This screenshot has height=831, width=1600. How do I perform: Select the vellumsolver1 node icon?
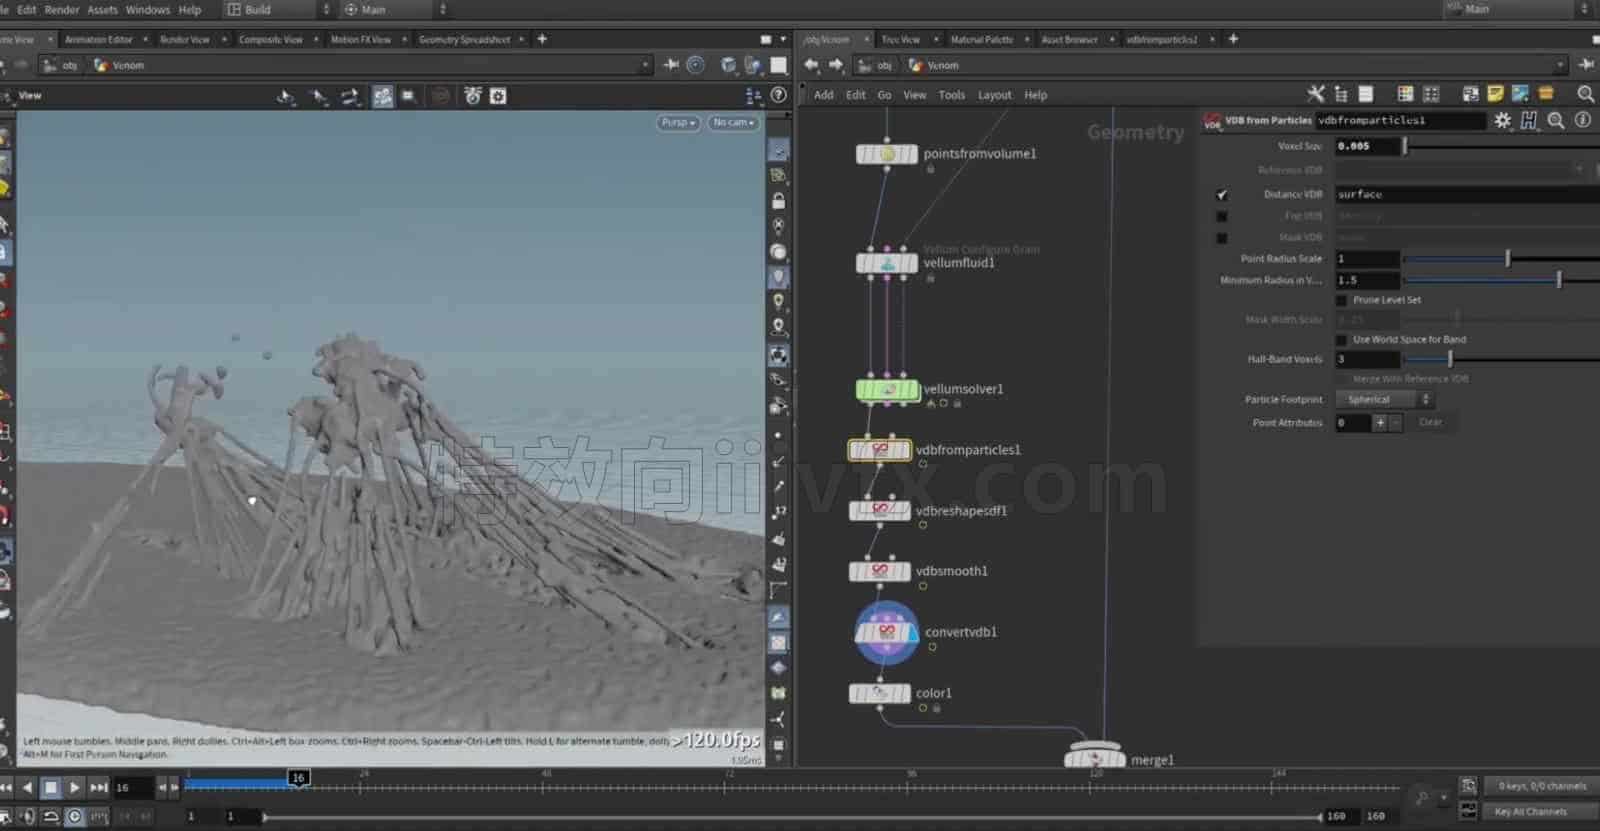887,389
